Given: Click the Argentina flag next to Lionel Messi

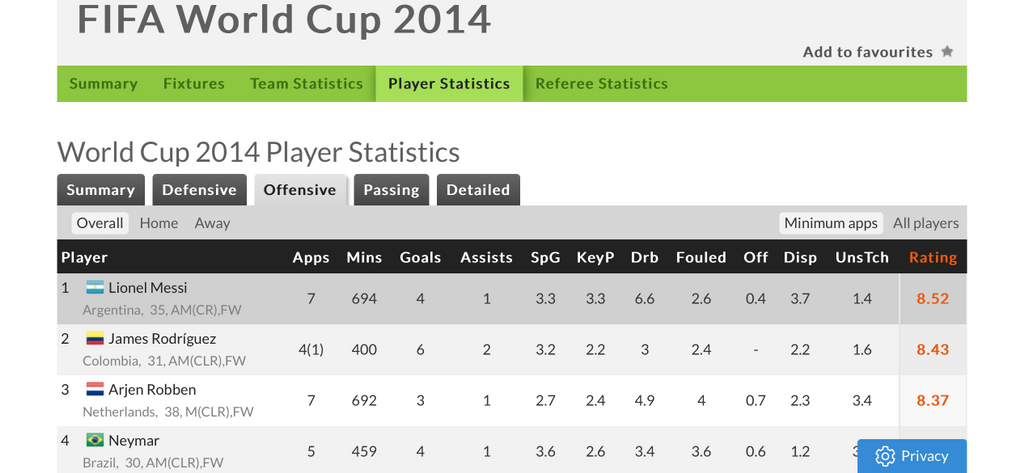Looking at the screenshot, I should click(95, 287).
